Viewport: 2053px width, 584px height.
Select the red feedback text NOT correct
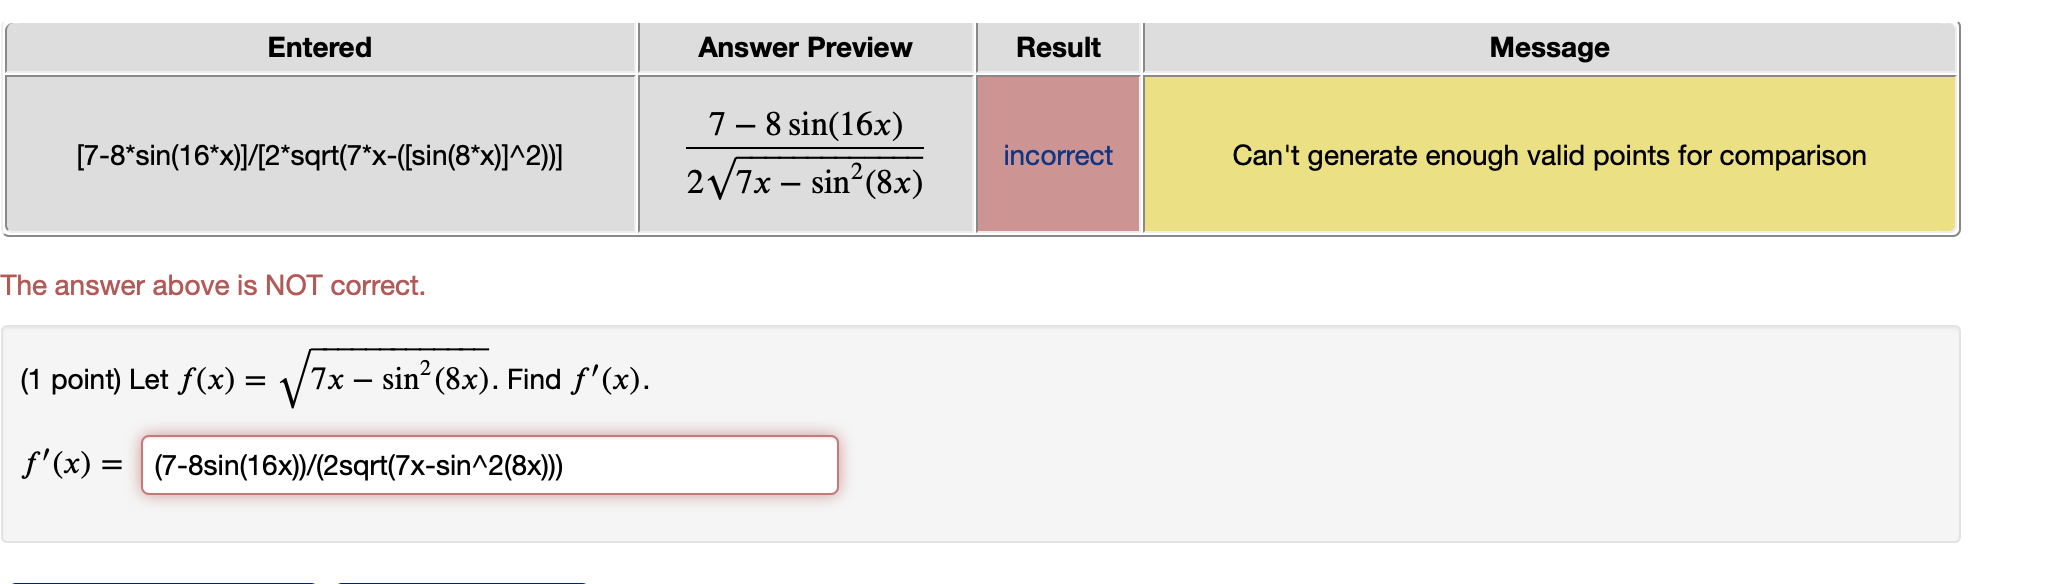[213, 286]
